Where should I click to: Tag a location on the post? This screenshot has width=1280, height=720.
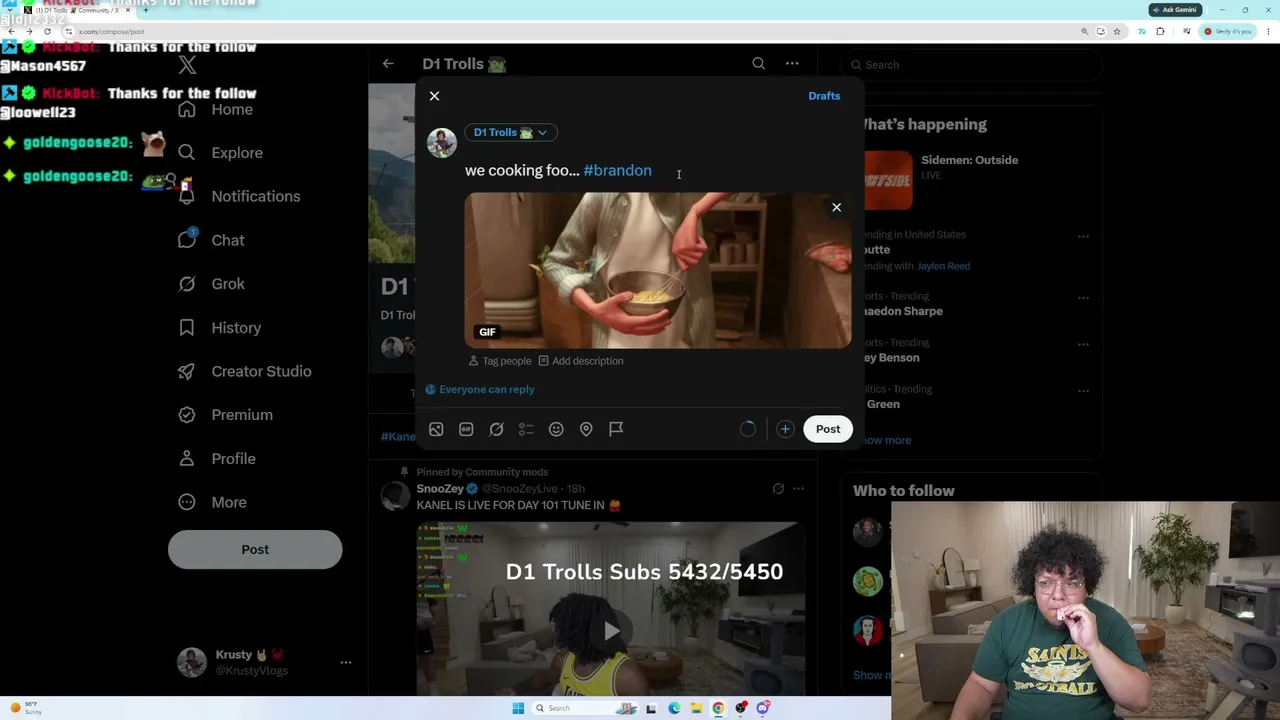tap(586, 429)
